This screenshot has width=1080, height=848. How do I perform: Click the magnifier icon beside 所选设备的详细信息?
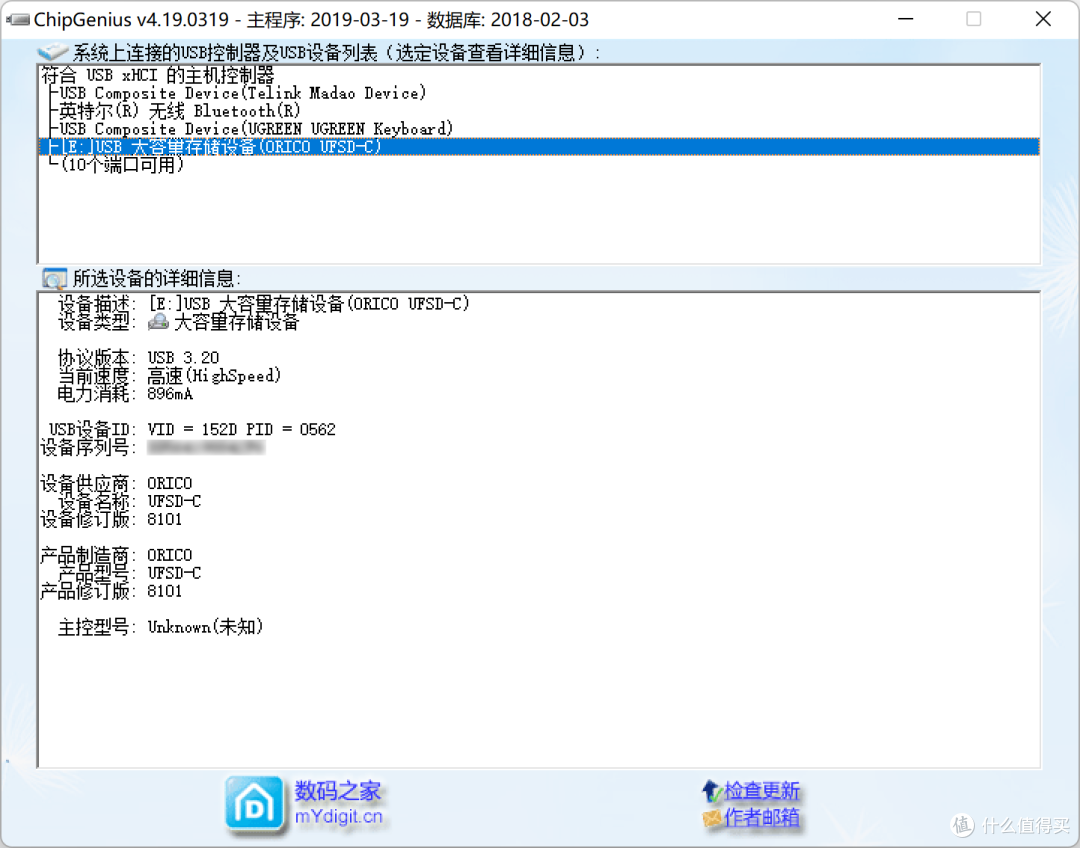(54, 278)
